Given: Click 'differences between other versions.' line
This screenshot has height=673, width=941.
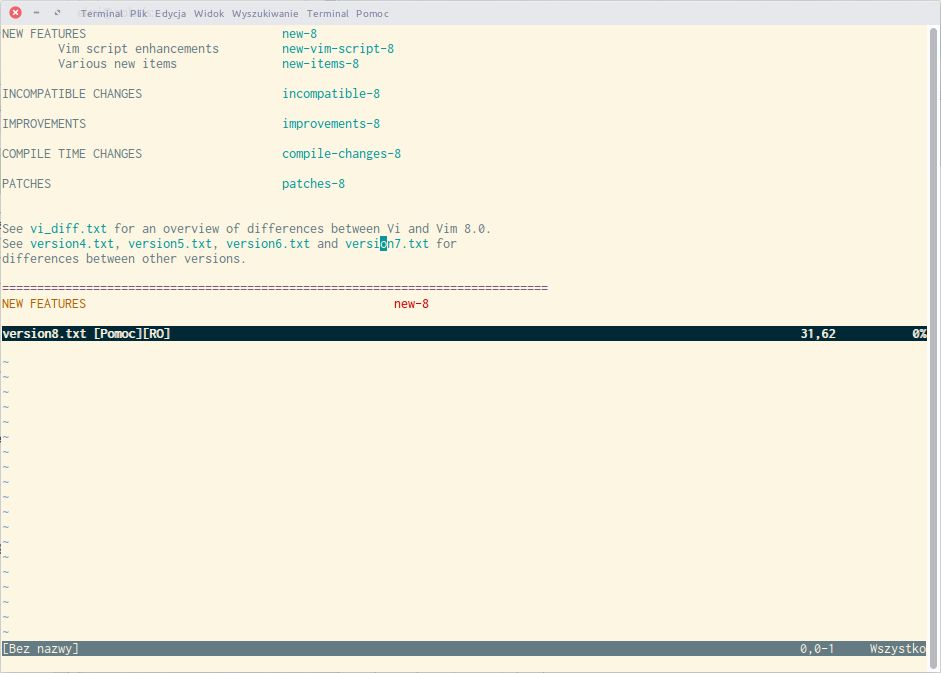Looking at the screenshot, I should [124, 259].
